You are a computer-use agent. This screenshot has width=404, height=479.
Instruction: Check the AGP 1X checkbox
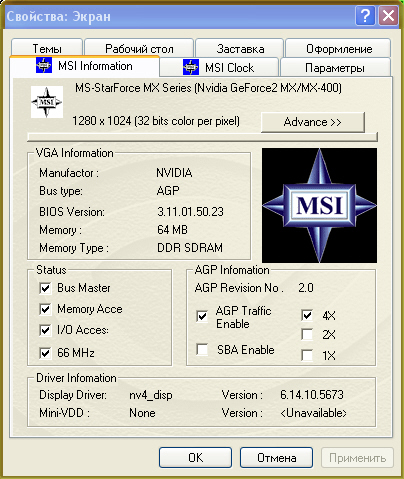pos(307,355)
